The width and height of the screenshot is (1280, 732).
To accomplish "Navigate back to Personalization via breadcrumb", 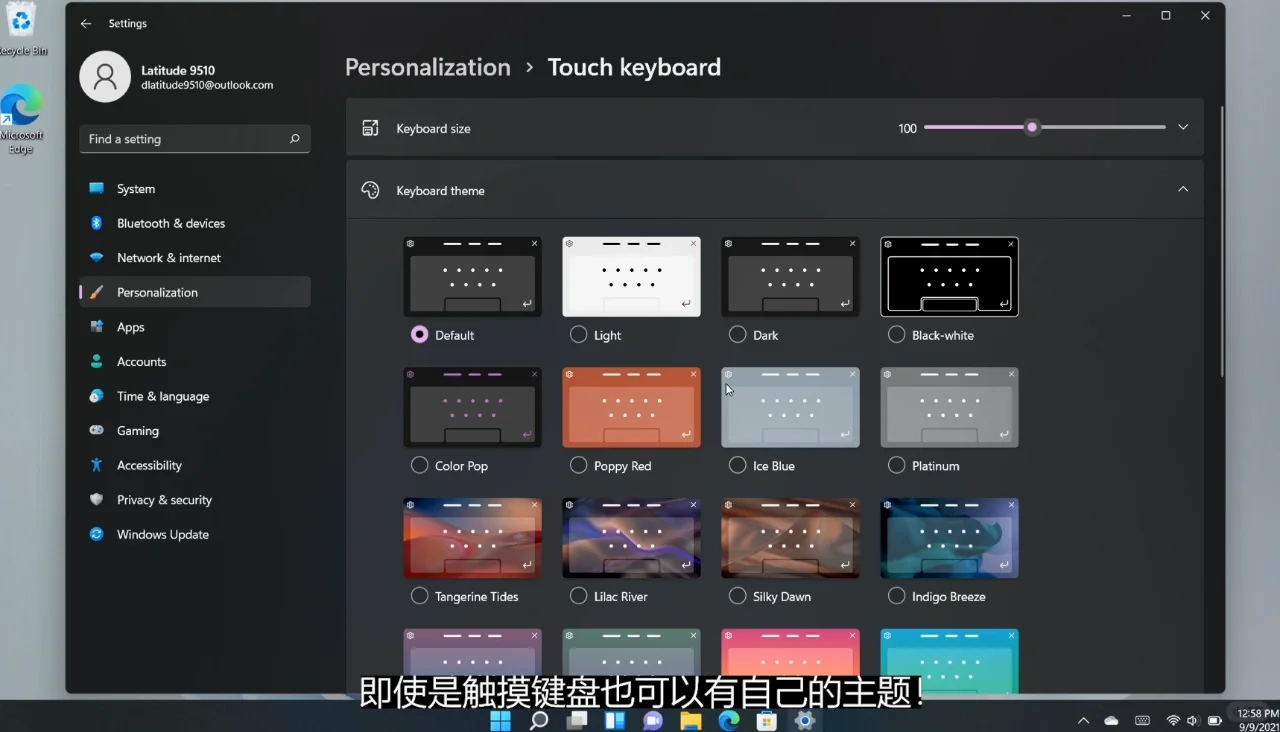I will tap(428, 67).
